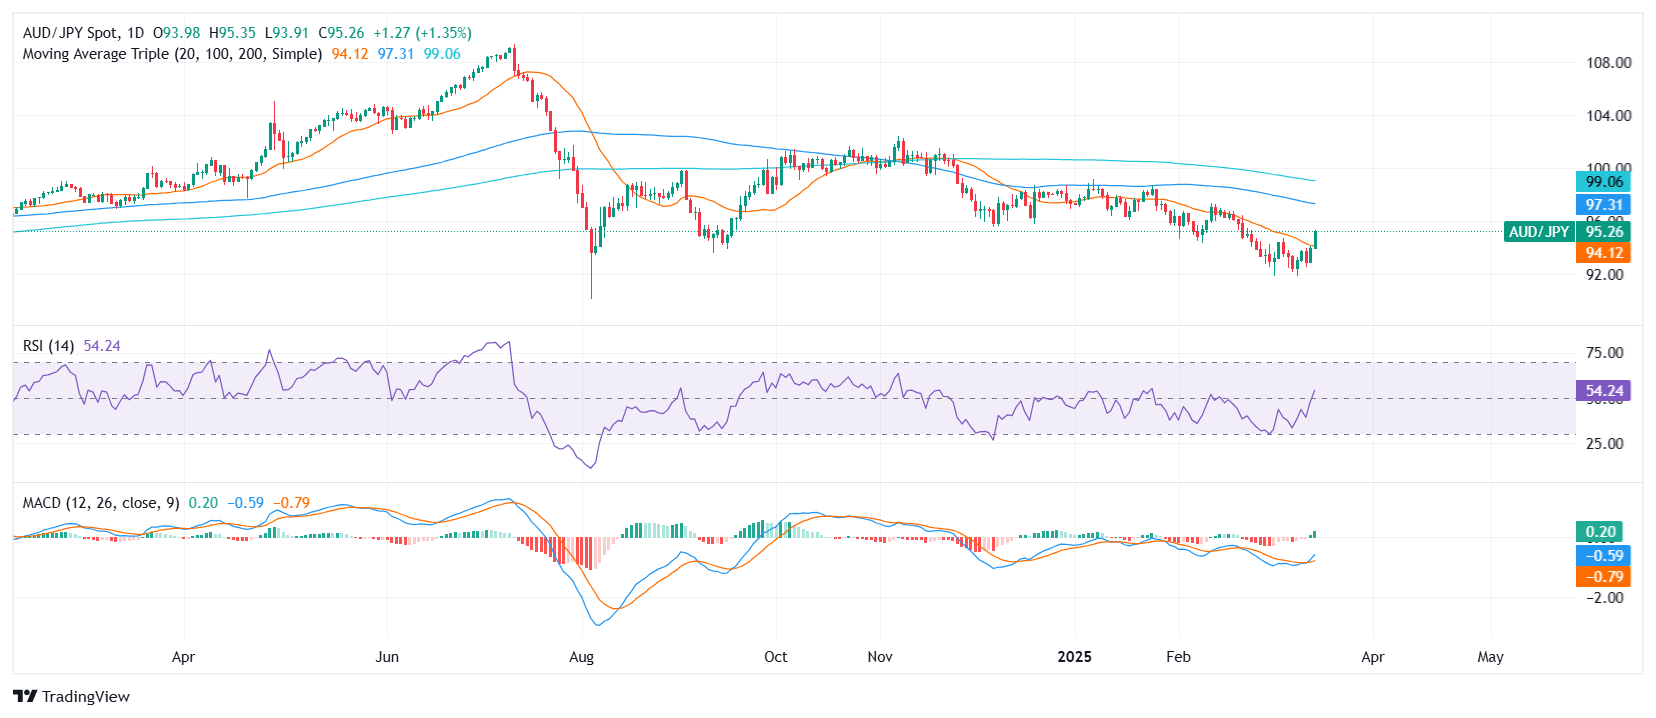Select the Moving Average Triple legend
Viewport: 1656px width, 718px height.
(x=172, y=54)
